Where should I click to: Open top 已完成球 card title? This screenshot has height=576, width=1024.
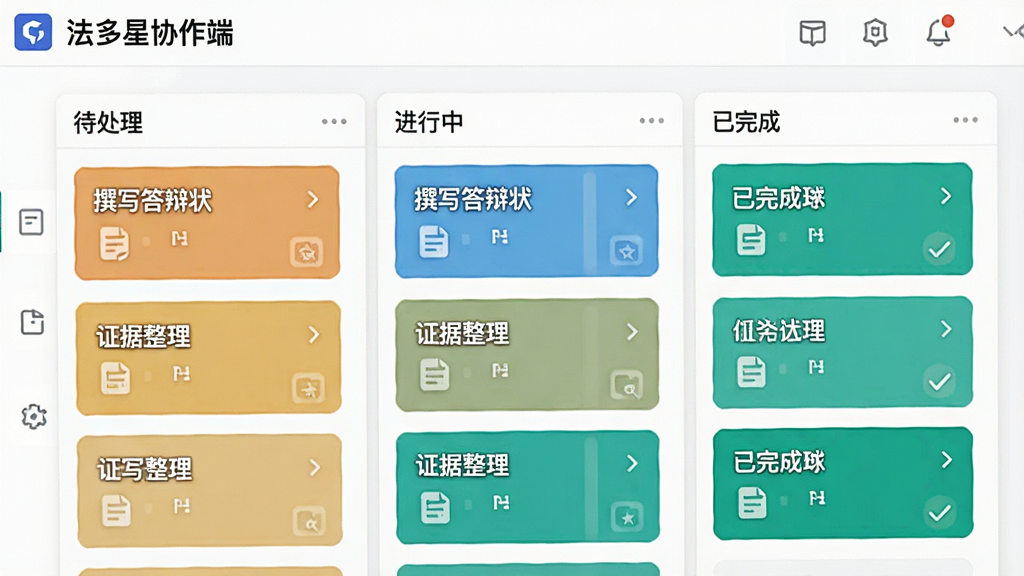(x=778, y=198)
